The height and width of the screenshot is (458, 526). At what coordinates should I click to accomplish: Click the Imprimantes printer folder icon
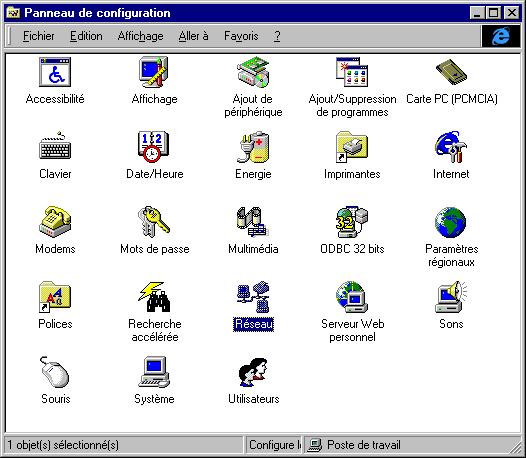tap(352, 147)
